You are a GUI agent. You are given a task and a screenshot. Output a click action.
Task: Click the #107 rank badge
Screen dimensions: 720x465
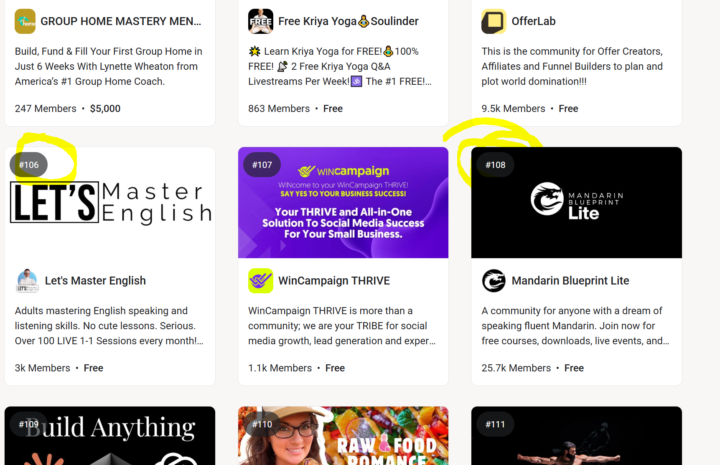(x=262, y=165)
